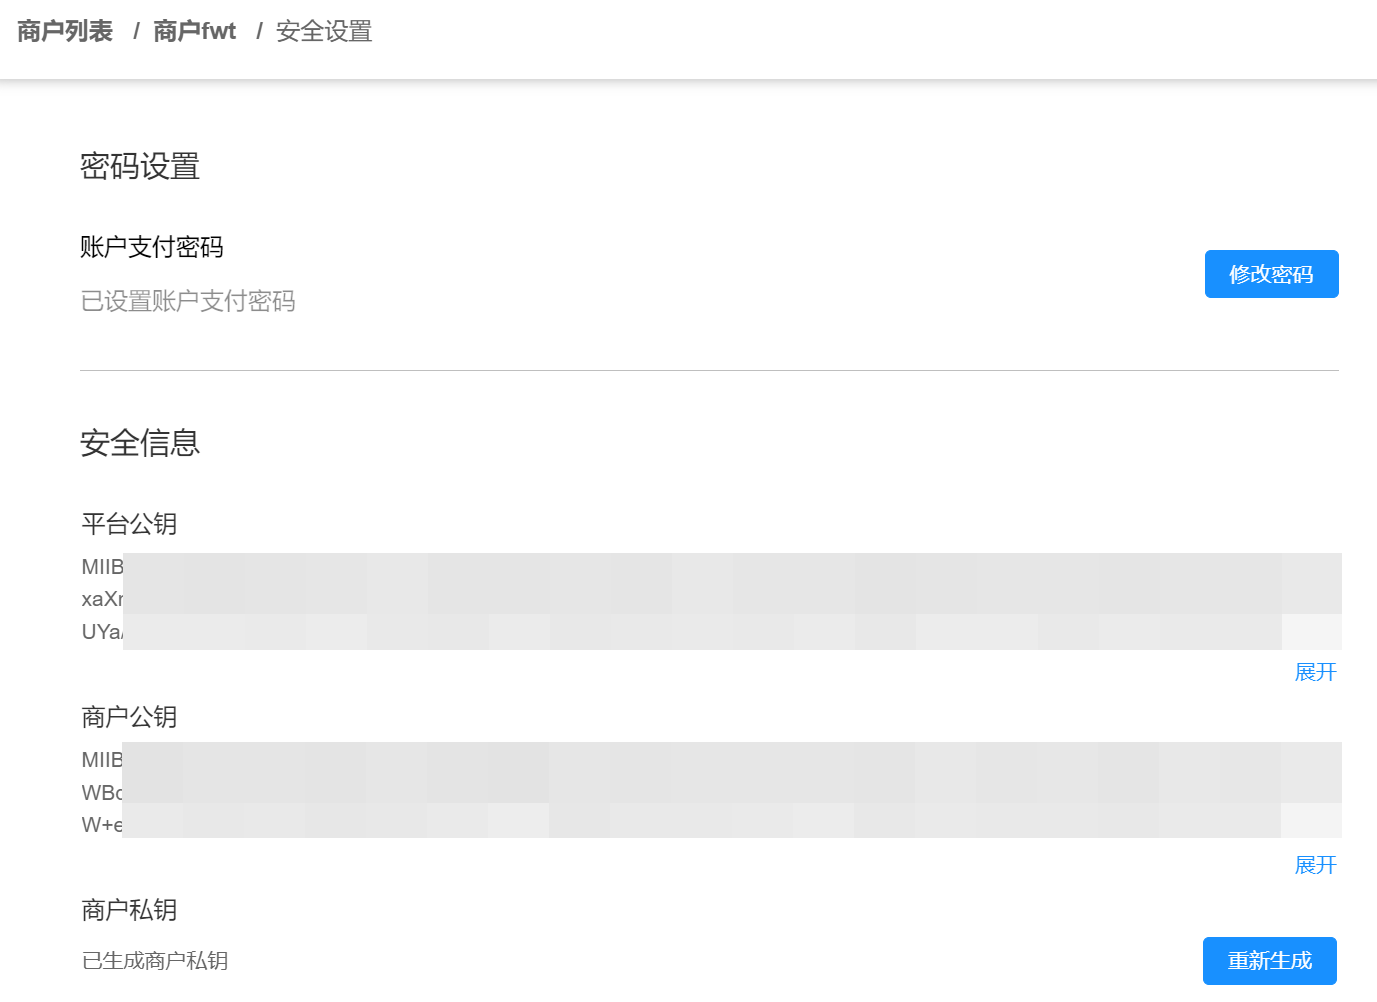Click the 修改密码 button
This screenshot has width=1377, height=1002.
[1271, 273]
